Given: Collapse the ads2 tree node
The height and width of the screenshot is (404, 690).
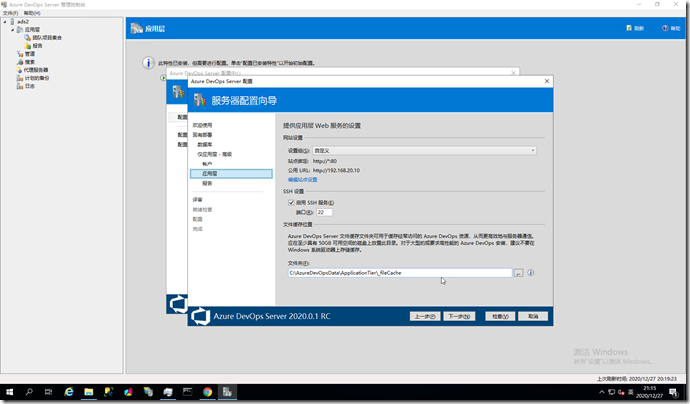Looking at the screenshot, I should 5,22.
